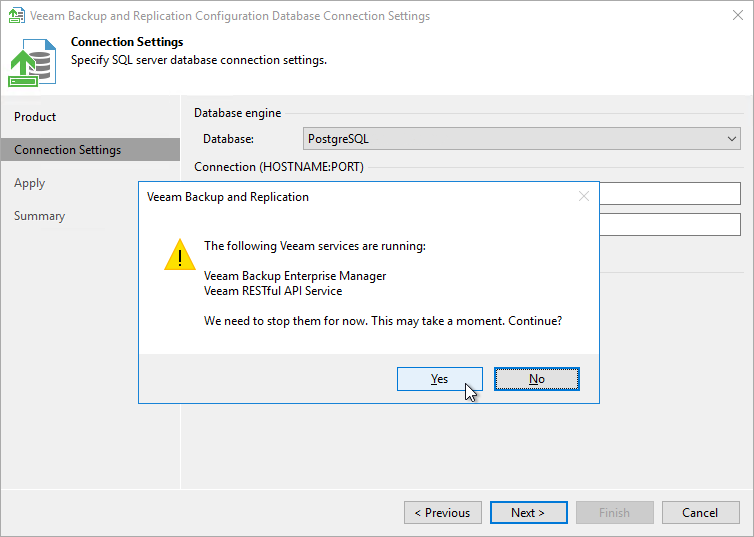Open the Database engine PostgreSQL dropdown
754x537 pixels.
coord(521,139)
